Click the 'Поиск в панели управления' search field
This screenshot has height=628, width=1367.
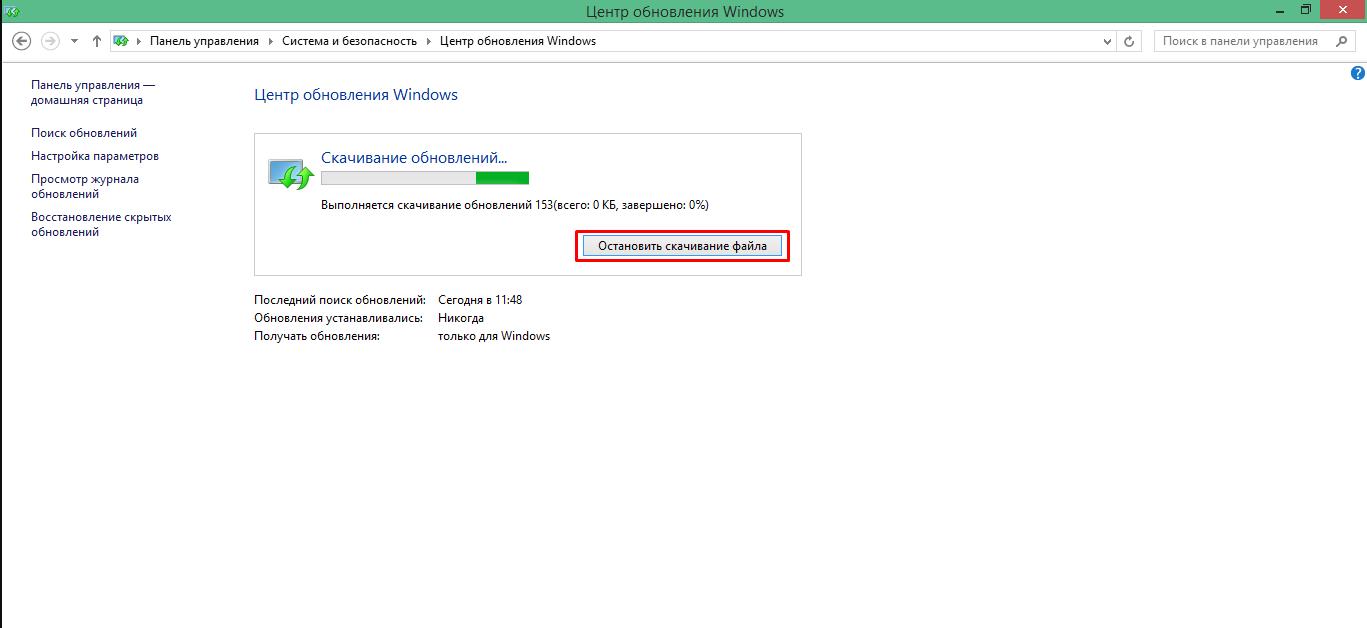tap(1240, 41)
